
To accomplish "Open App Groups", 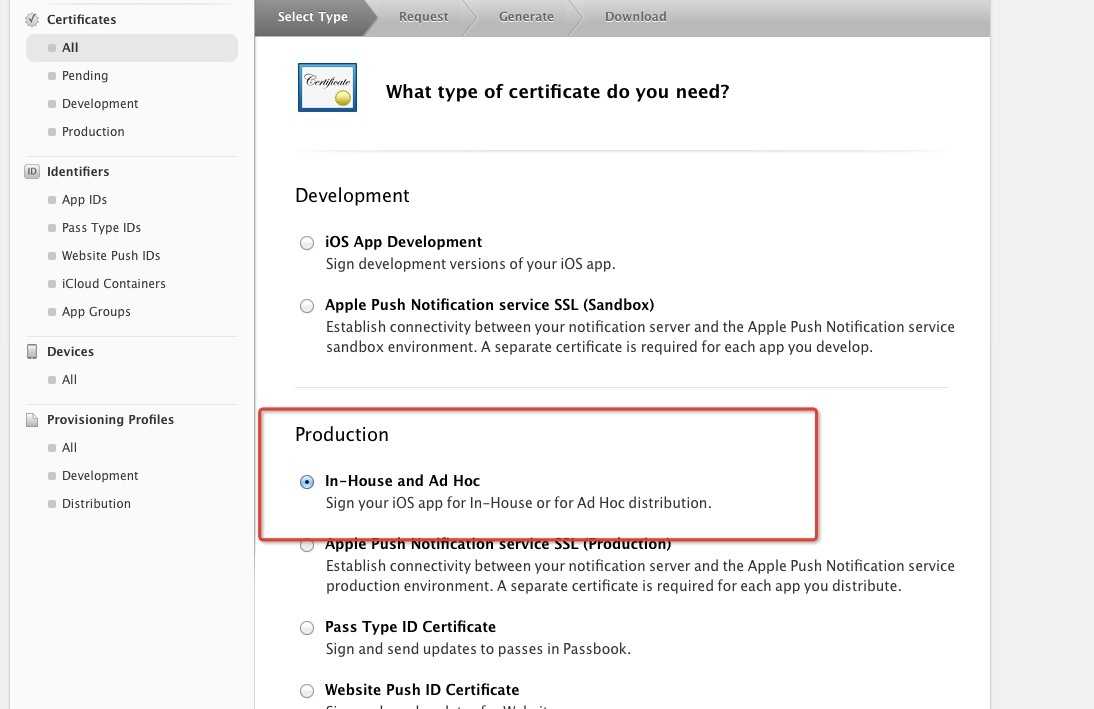I will coord(96,311).
